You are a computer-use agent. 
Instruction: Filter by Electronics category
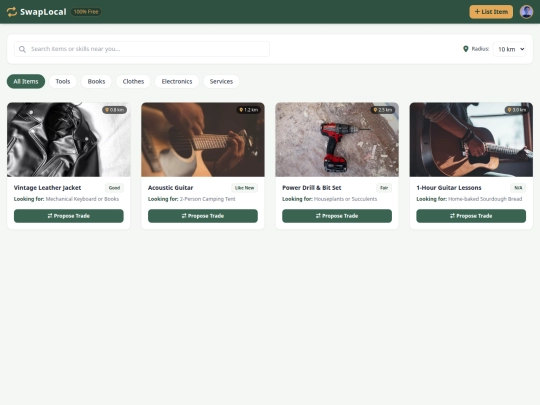click(177, 82)
